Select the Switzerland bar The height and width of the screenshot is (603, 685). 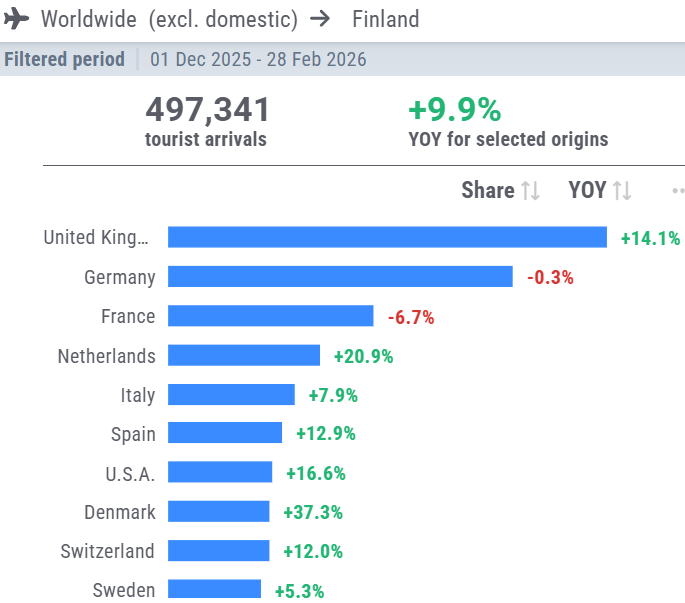click(x=218, y=551)
